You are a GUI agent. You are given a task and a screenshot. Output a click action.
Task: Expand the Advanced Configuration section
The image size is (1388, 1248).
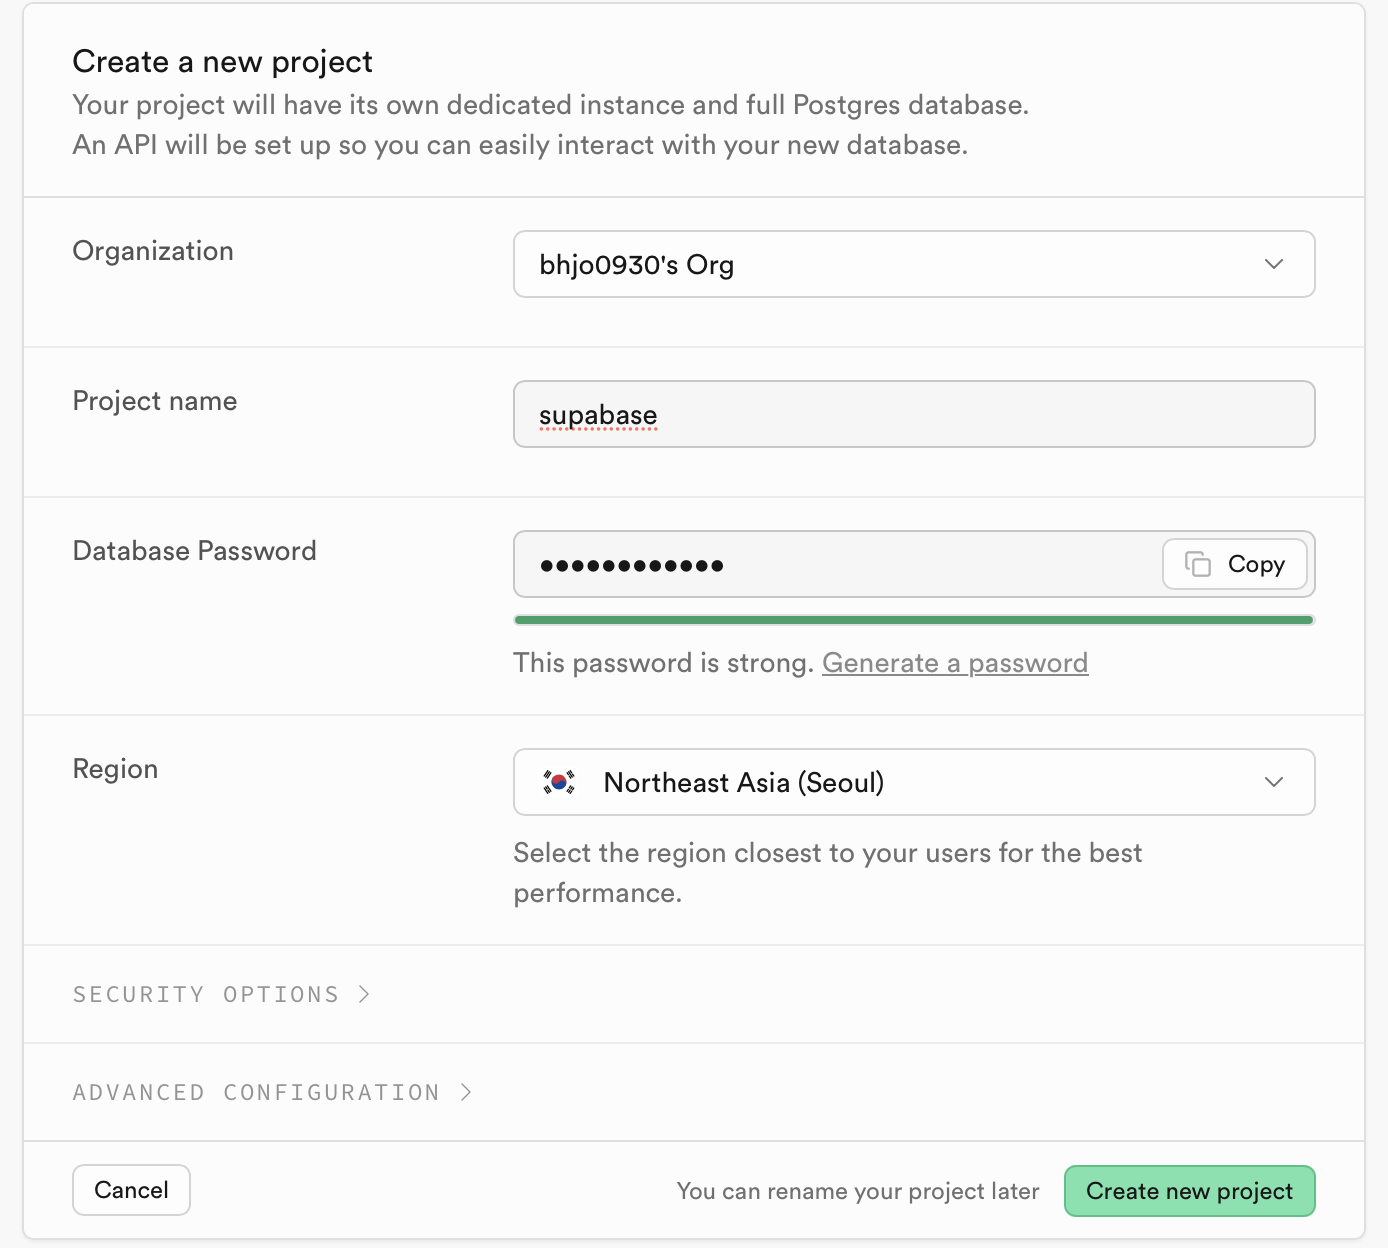[256, 1092]
